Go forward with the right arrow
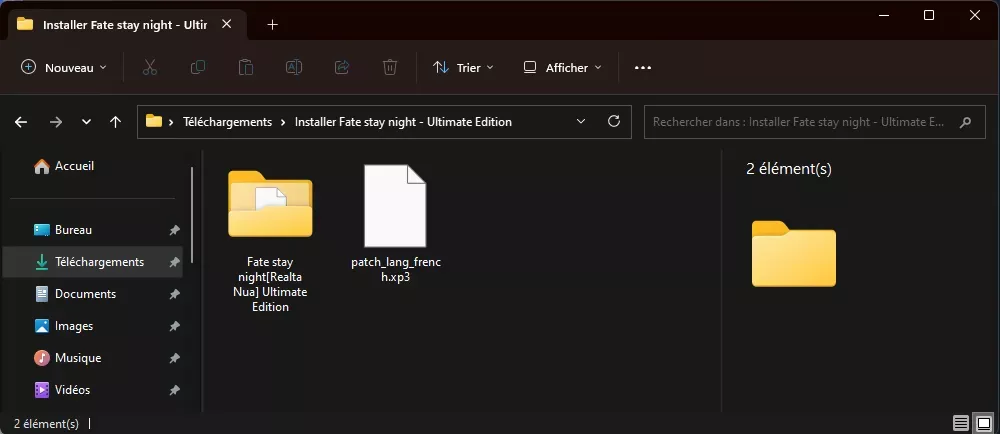 (56, 122)
